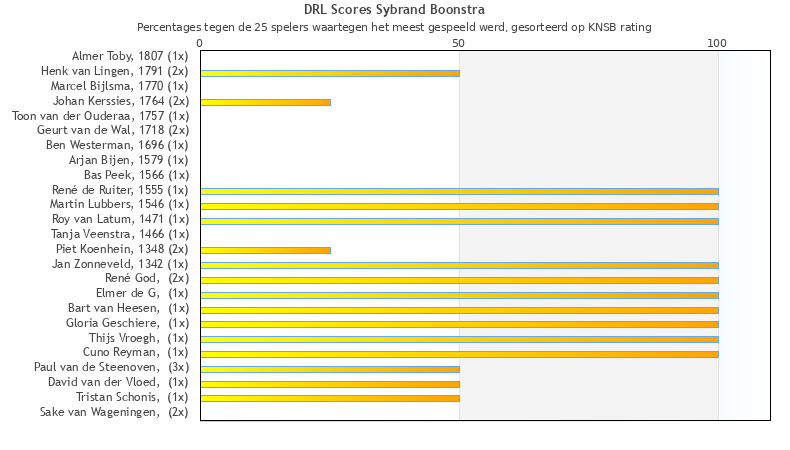
Task: Click the Cuno Reyman bar
Action: (x=458, y=354)
